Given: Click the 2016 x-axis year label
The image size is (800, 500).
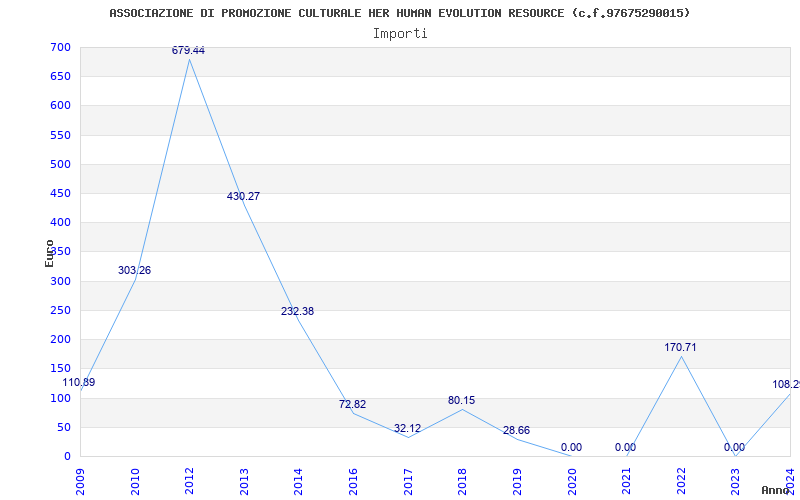Looking at the screenshot, I should [x=353, y=482].
